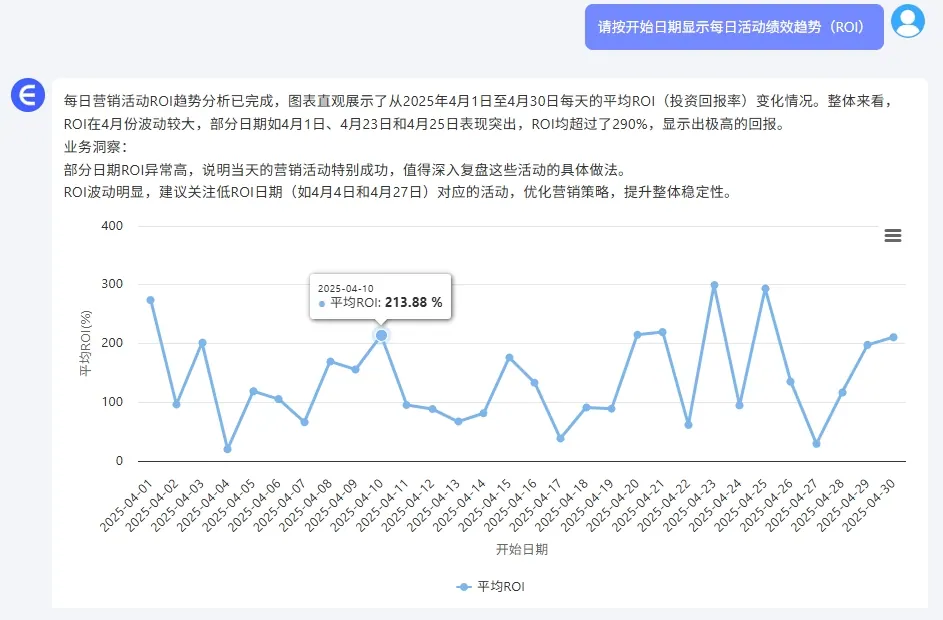The image size is (943, 620).
Task: Click the 2025-04-01 data point on line
Action: [150, 300]
